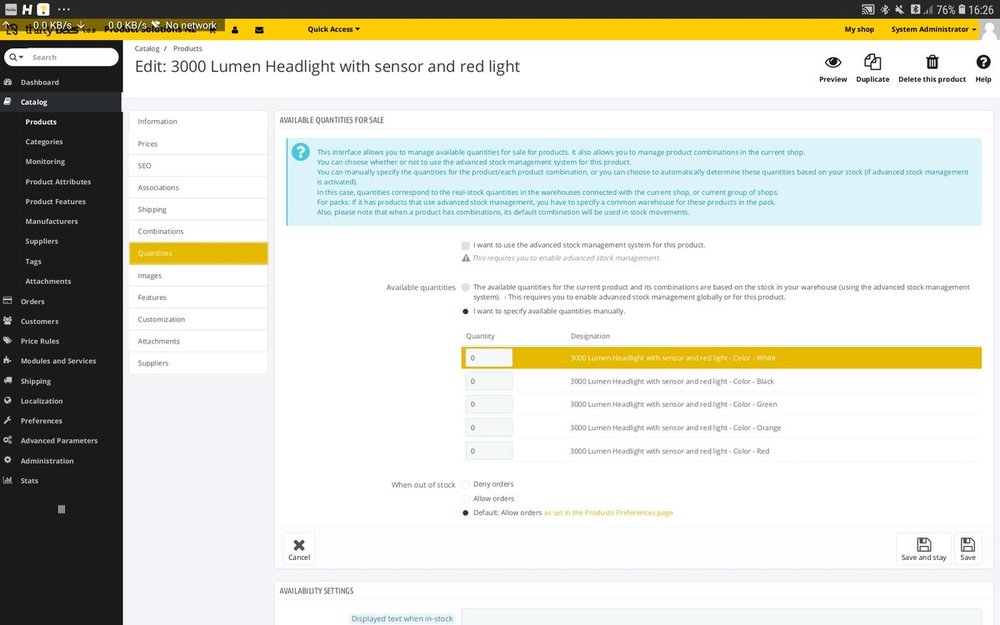Click the quantity field for Color - Black
The image size is (1000, 625).
click(x=489, y=381)
